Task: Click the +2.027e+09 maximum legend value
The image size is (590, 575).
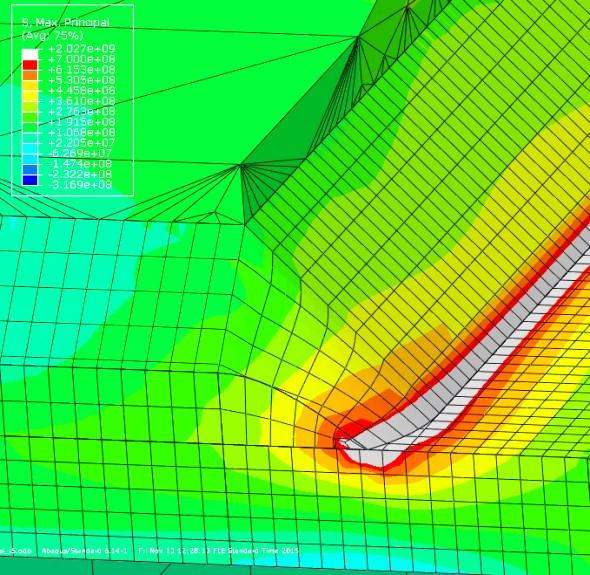Action: 82,49
